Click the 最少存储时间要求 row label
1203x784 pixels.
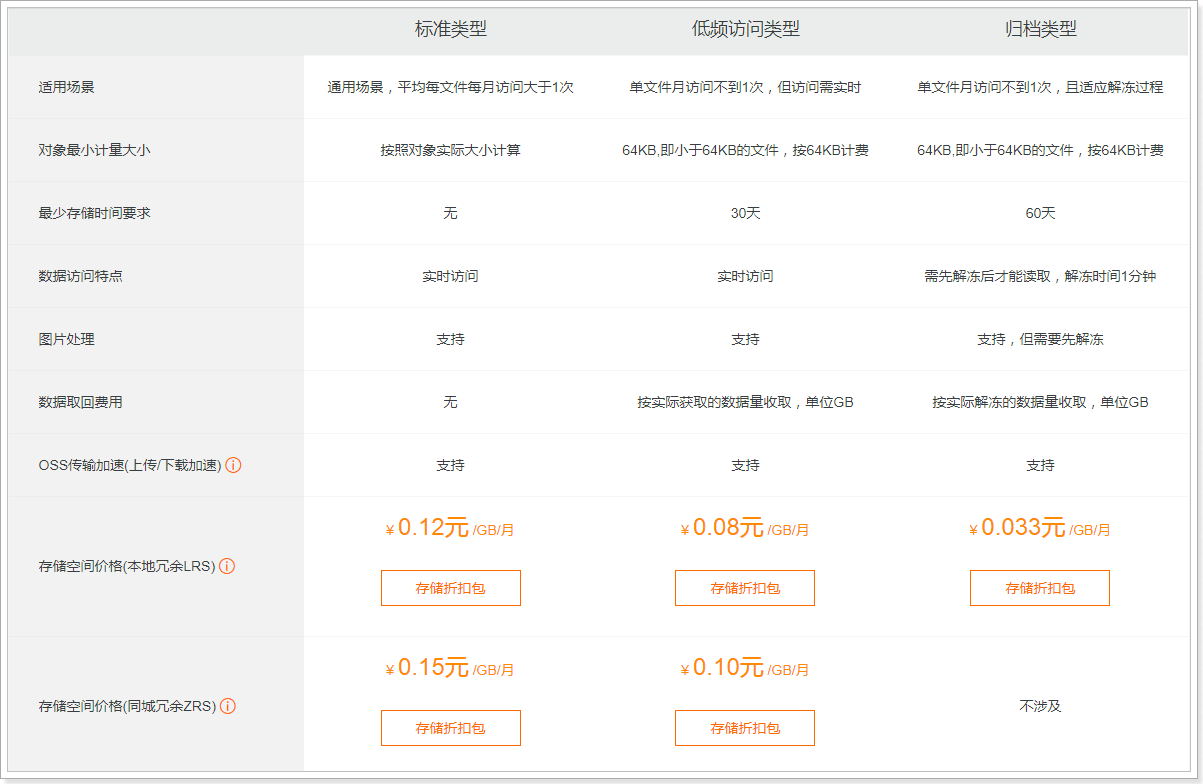tap(94, 213)
